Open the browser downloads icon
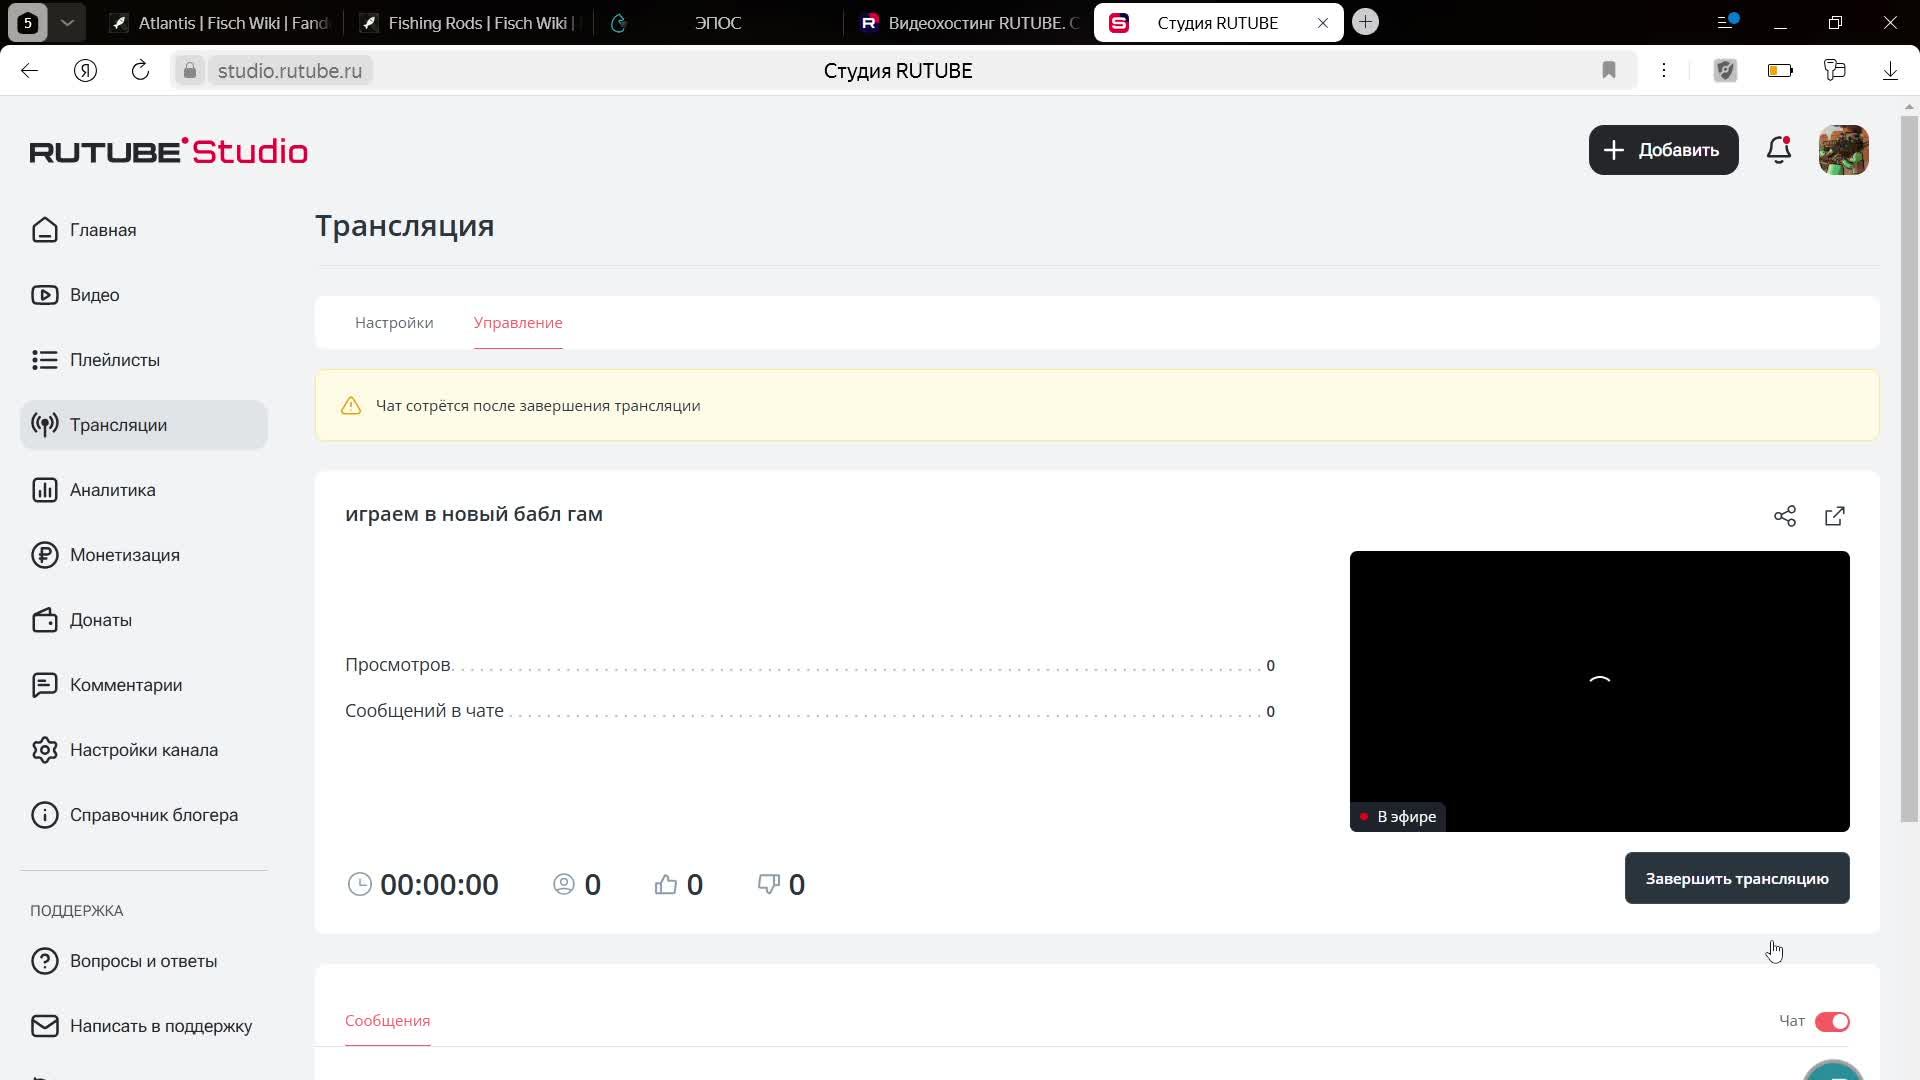The width and height of the screenshot is (1920, 1080). point(1890,70)
